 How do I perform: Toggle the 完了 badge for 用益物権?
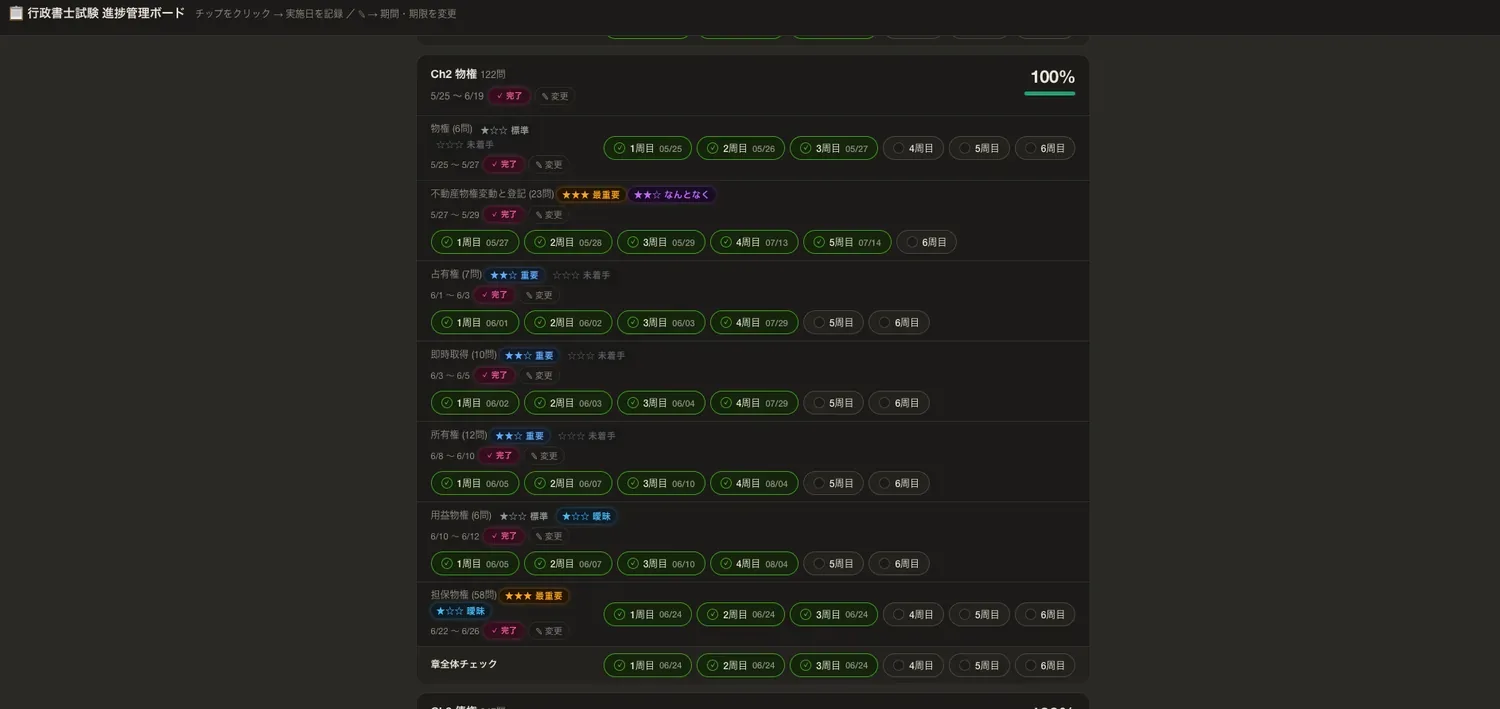tap(504, 536)
